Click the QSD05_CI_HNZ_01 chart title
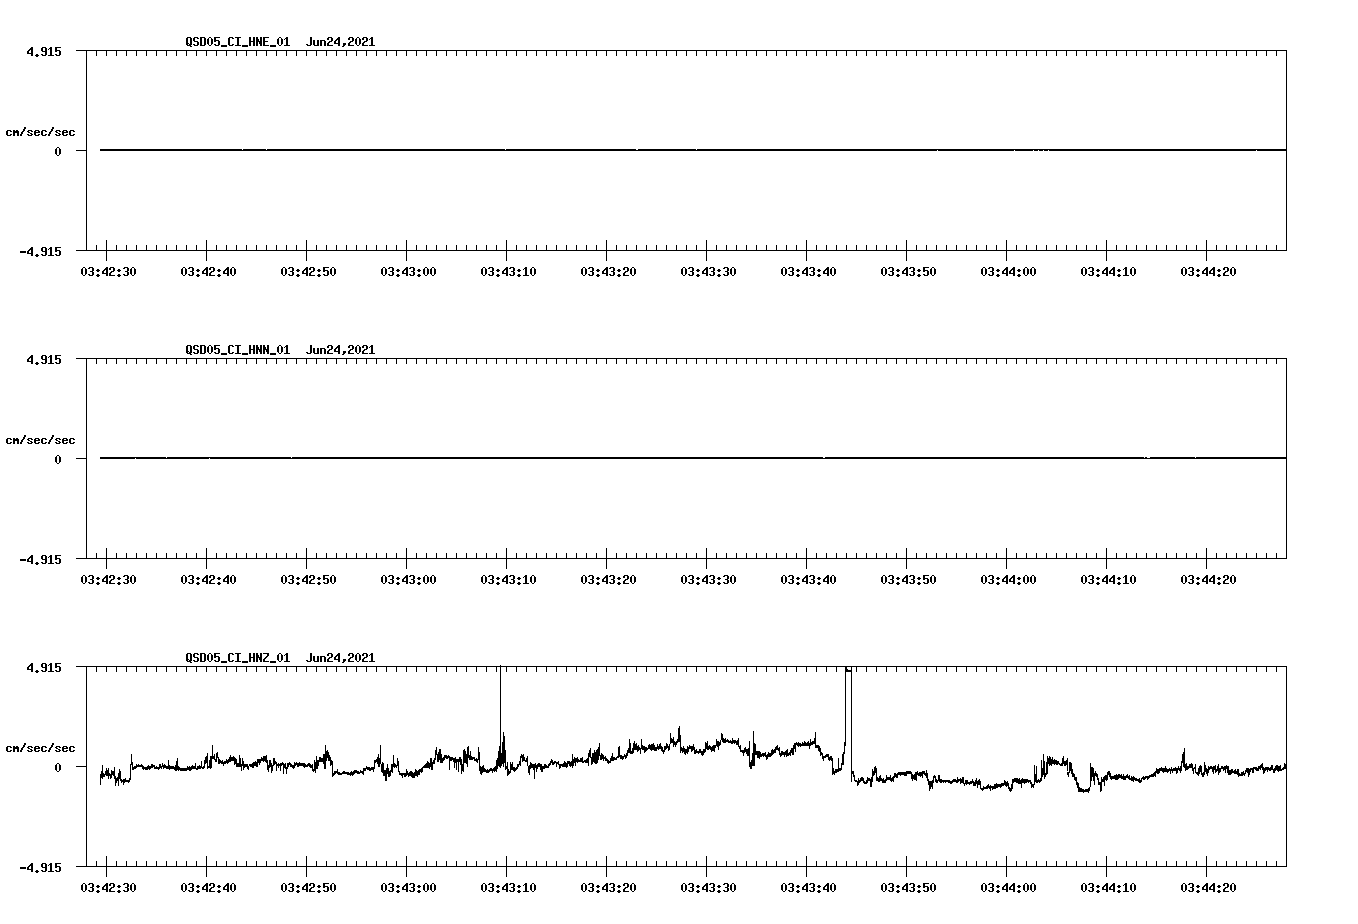 [280, 658]
